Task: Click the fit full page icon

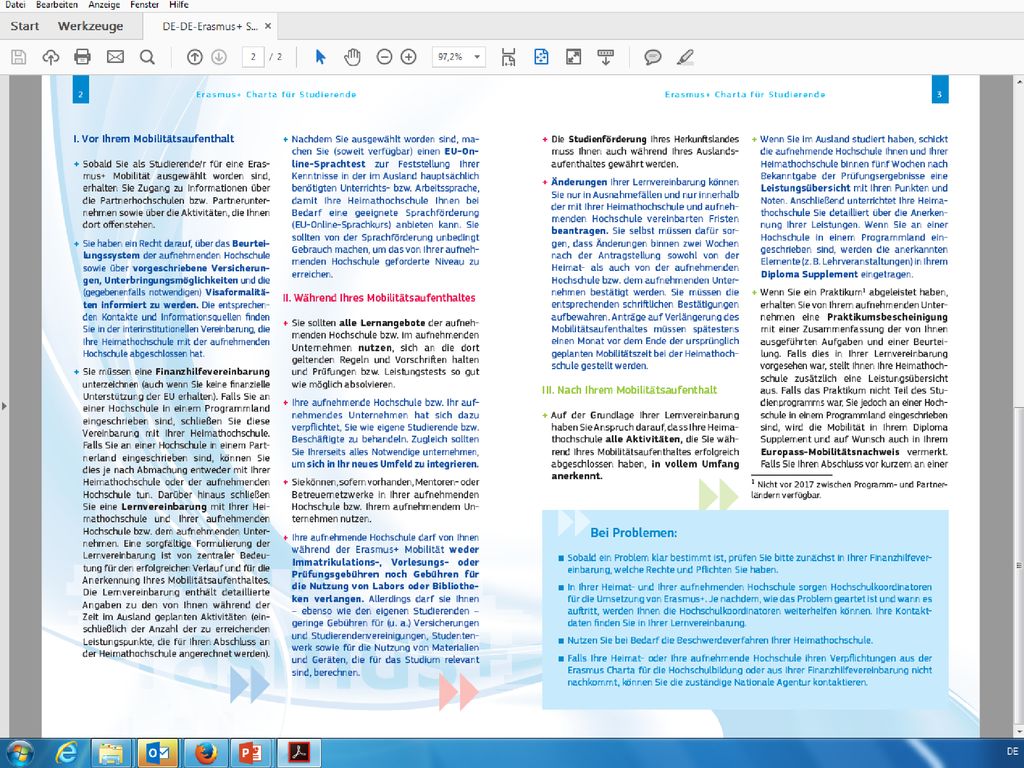Action: 541,57
